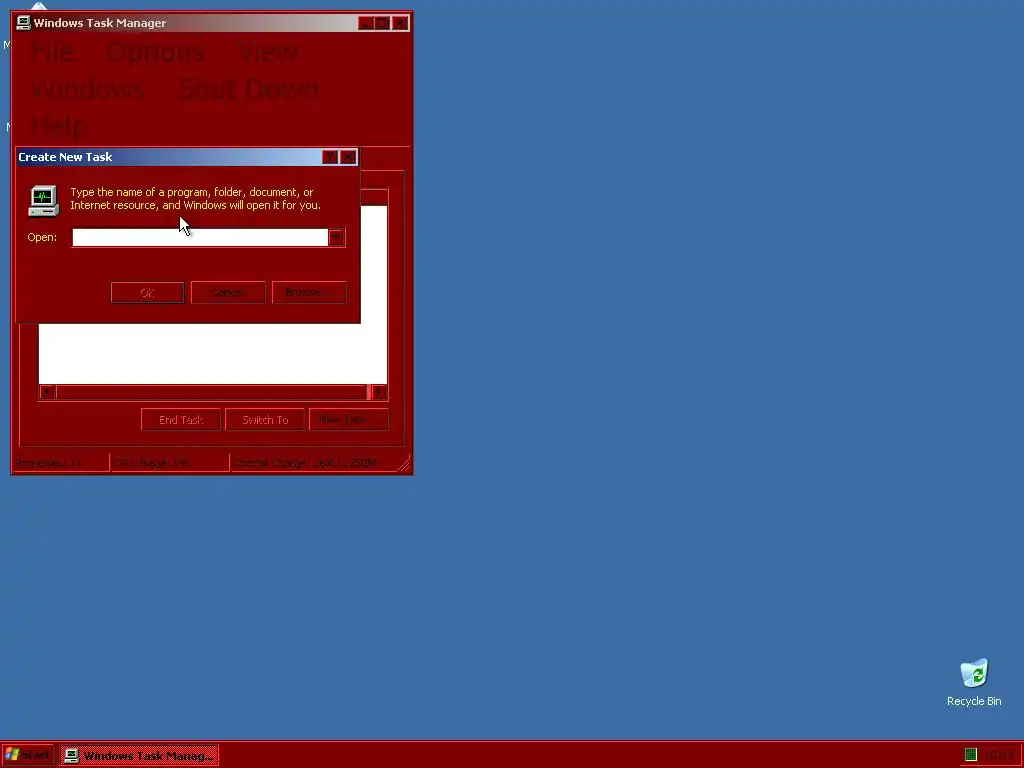Open the Options menu in Task Manager

(x=155, y=52)
